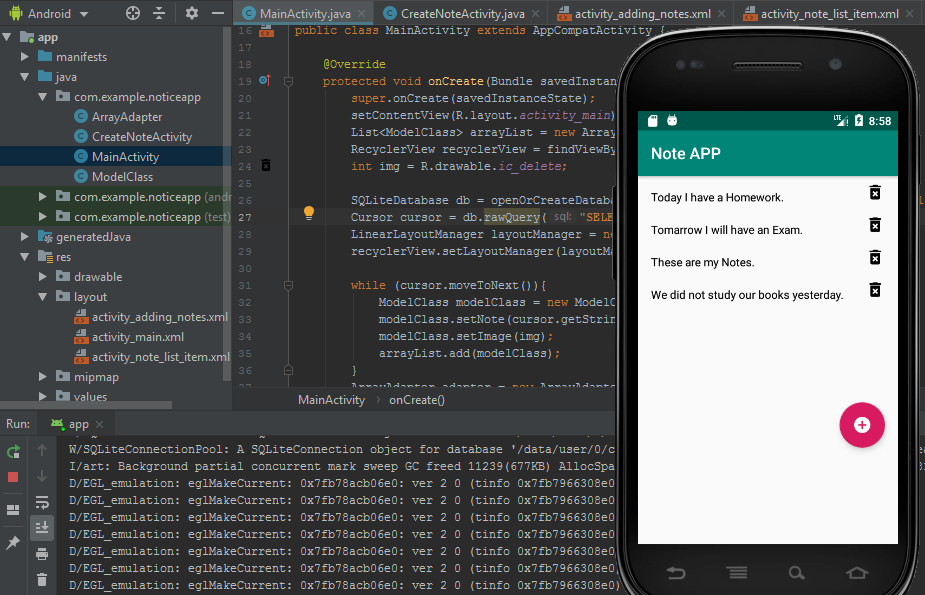This screenshot has height=595, width=925.
Task: Toggle scroll to end in Run console
Action: tap(42, 527)
